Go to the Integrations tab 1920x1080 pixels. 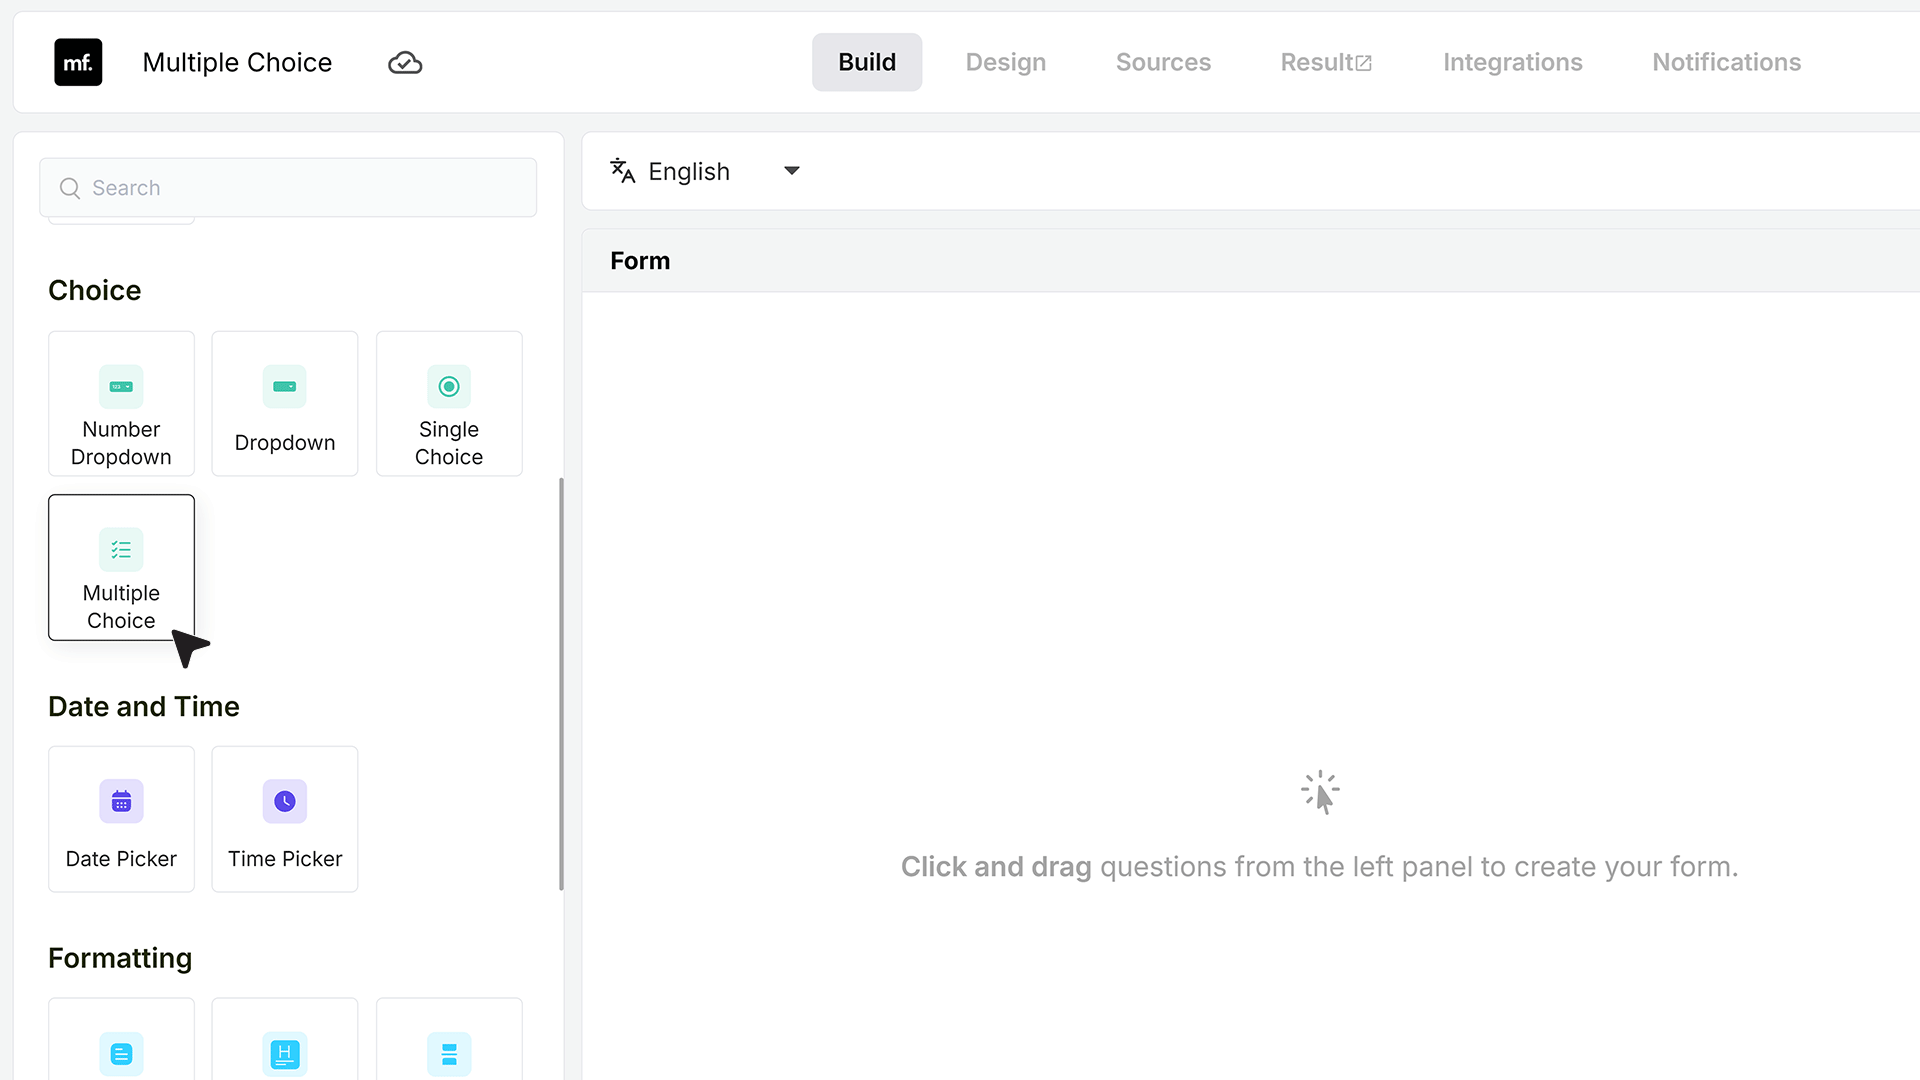coord(1513,62)
